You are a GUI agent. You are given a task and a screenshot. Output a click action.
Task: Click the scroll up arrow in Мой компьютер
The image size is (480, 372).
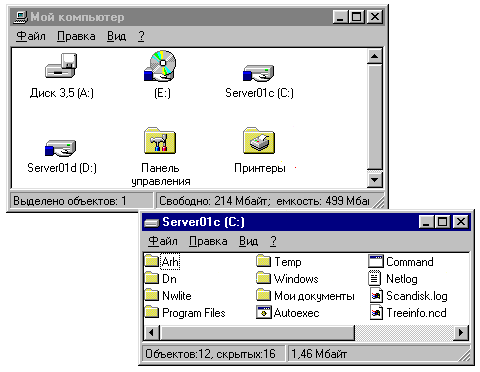(x=374, y=56)
